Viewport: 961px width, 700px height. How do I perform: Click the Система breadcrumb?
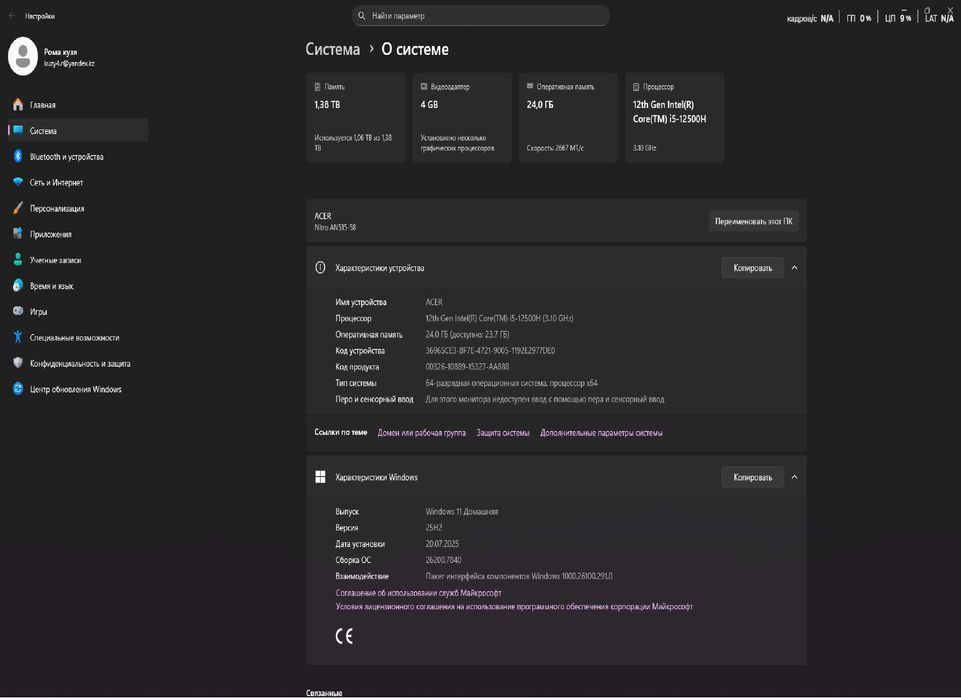[333, 50]
